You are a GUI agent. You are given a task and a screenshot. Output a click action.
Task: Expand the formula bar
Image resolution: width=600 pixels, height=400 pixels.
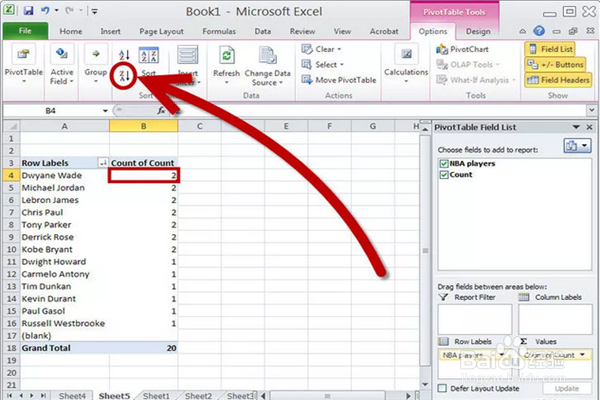tap(590, 111)
